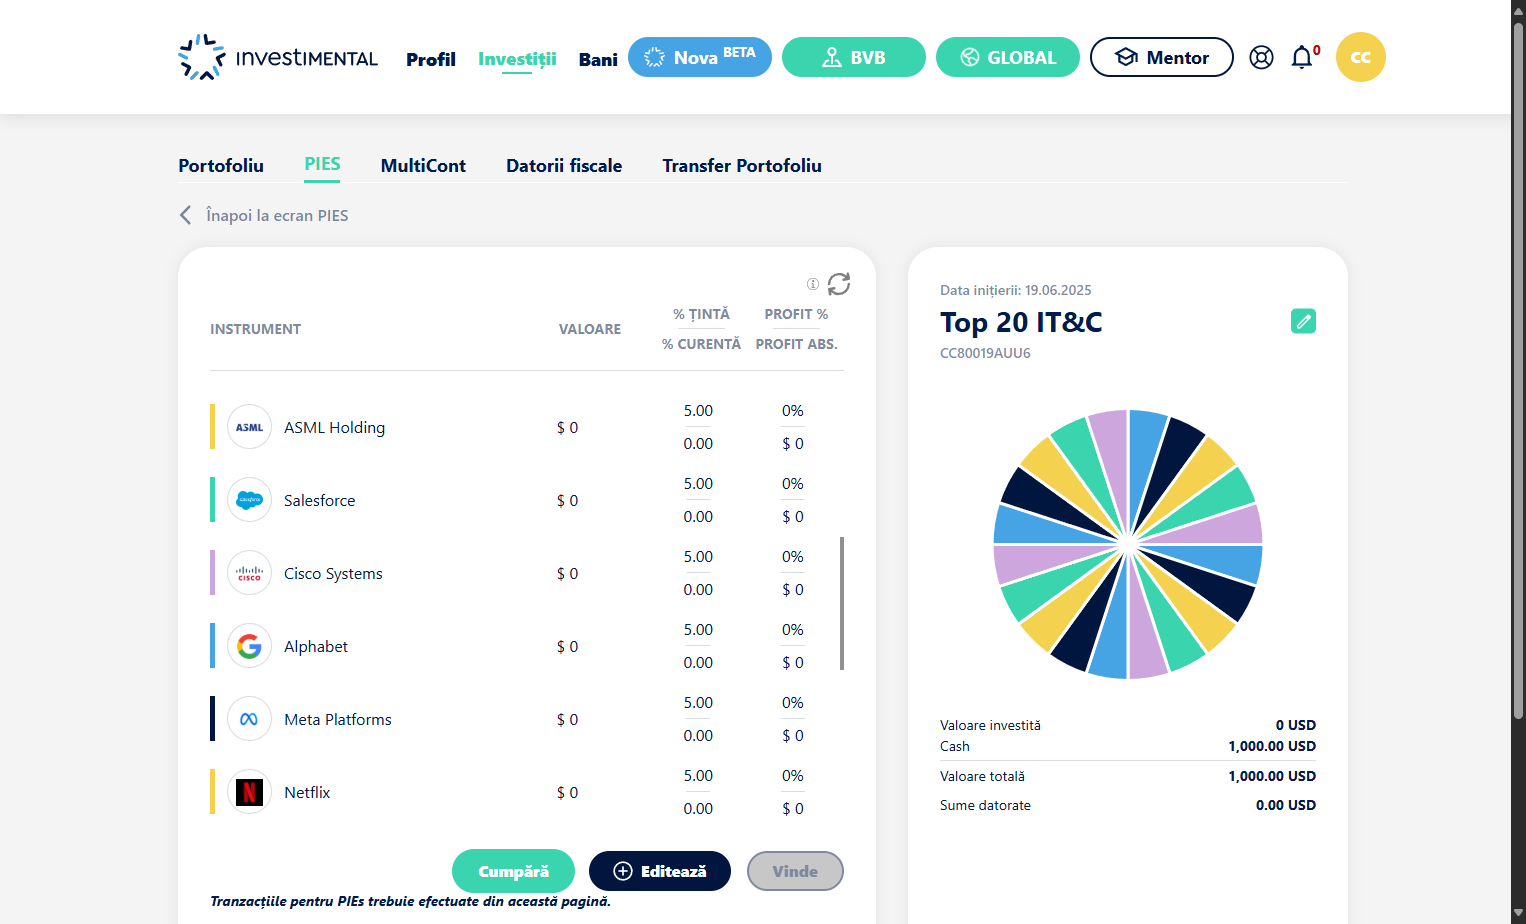Open the Bani menu
The height and width of the screenshot is (924, 1526).
click(598, 59)
